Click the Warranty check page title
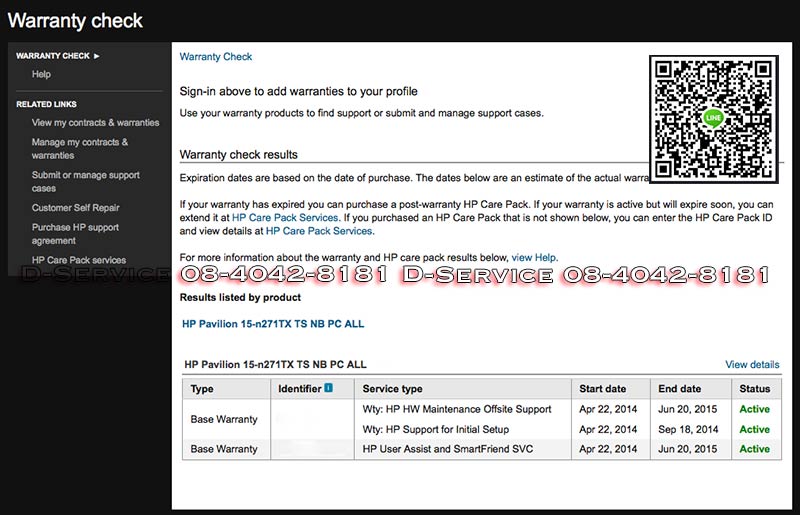 pyautogui.click(x=76, y=21)
